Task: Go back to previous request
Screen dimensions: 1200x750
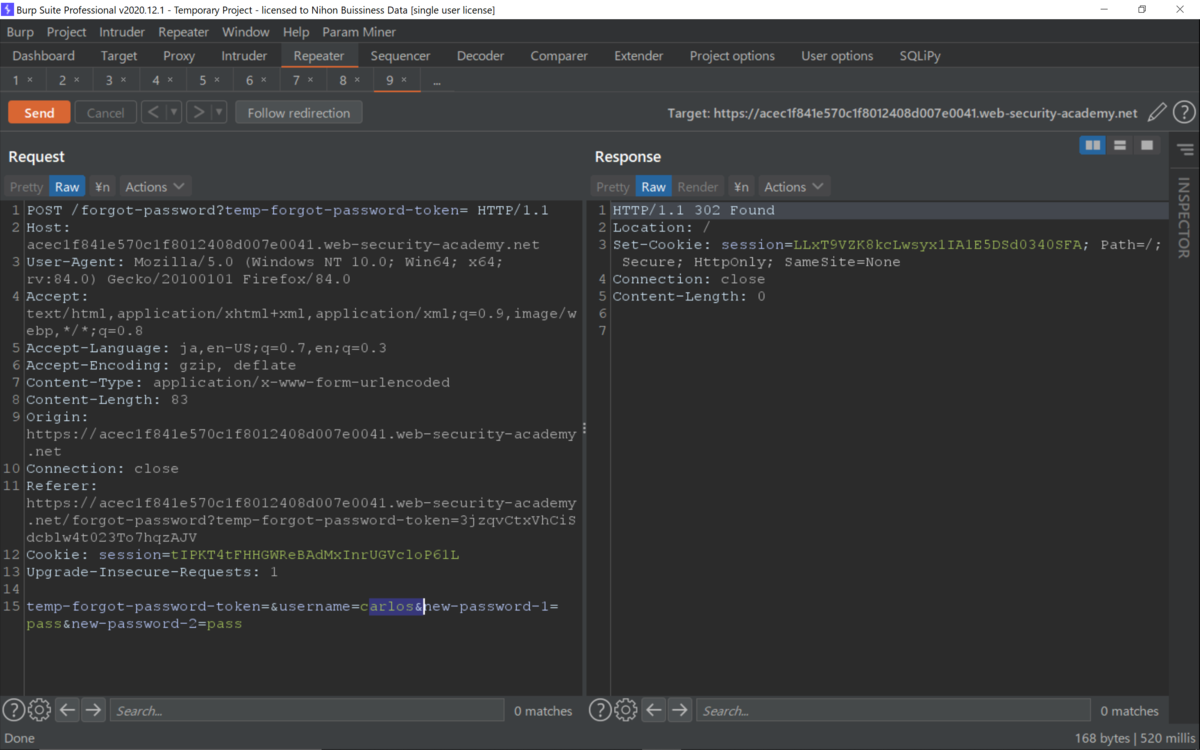Action: point(153,113)
